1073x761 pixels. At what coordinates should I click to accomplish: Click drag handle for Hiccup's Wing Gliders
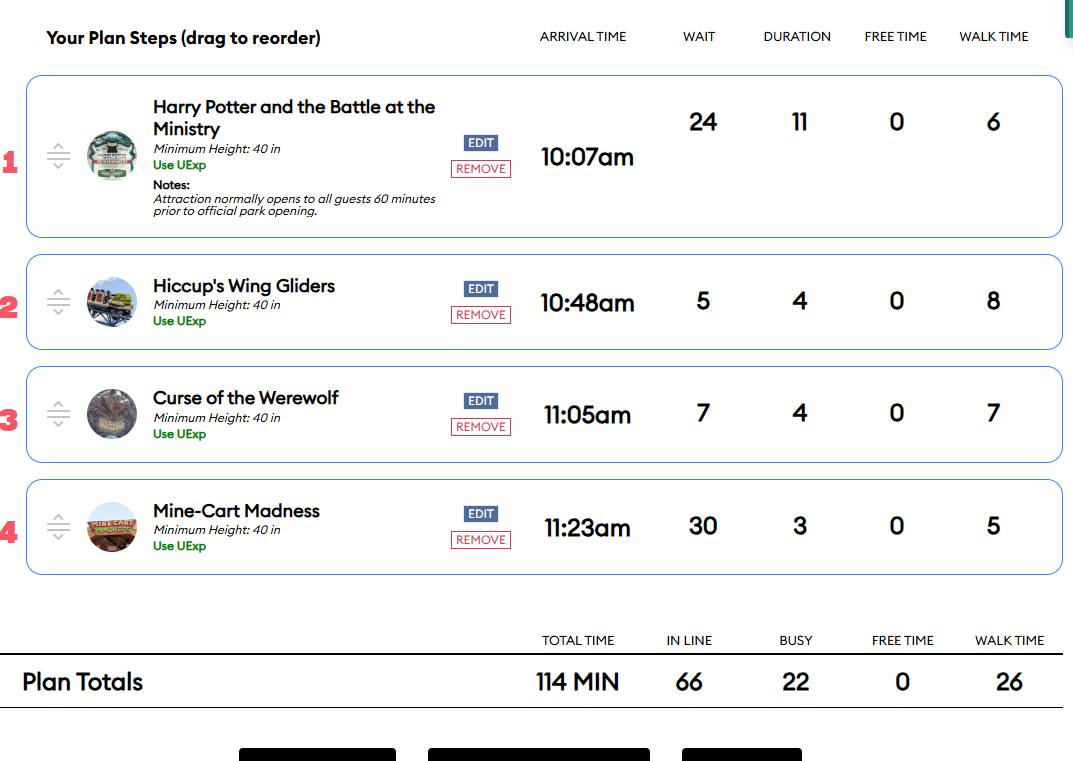click(x=58, y=302)
